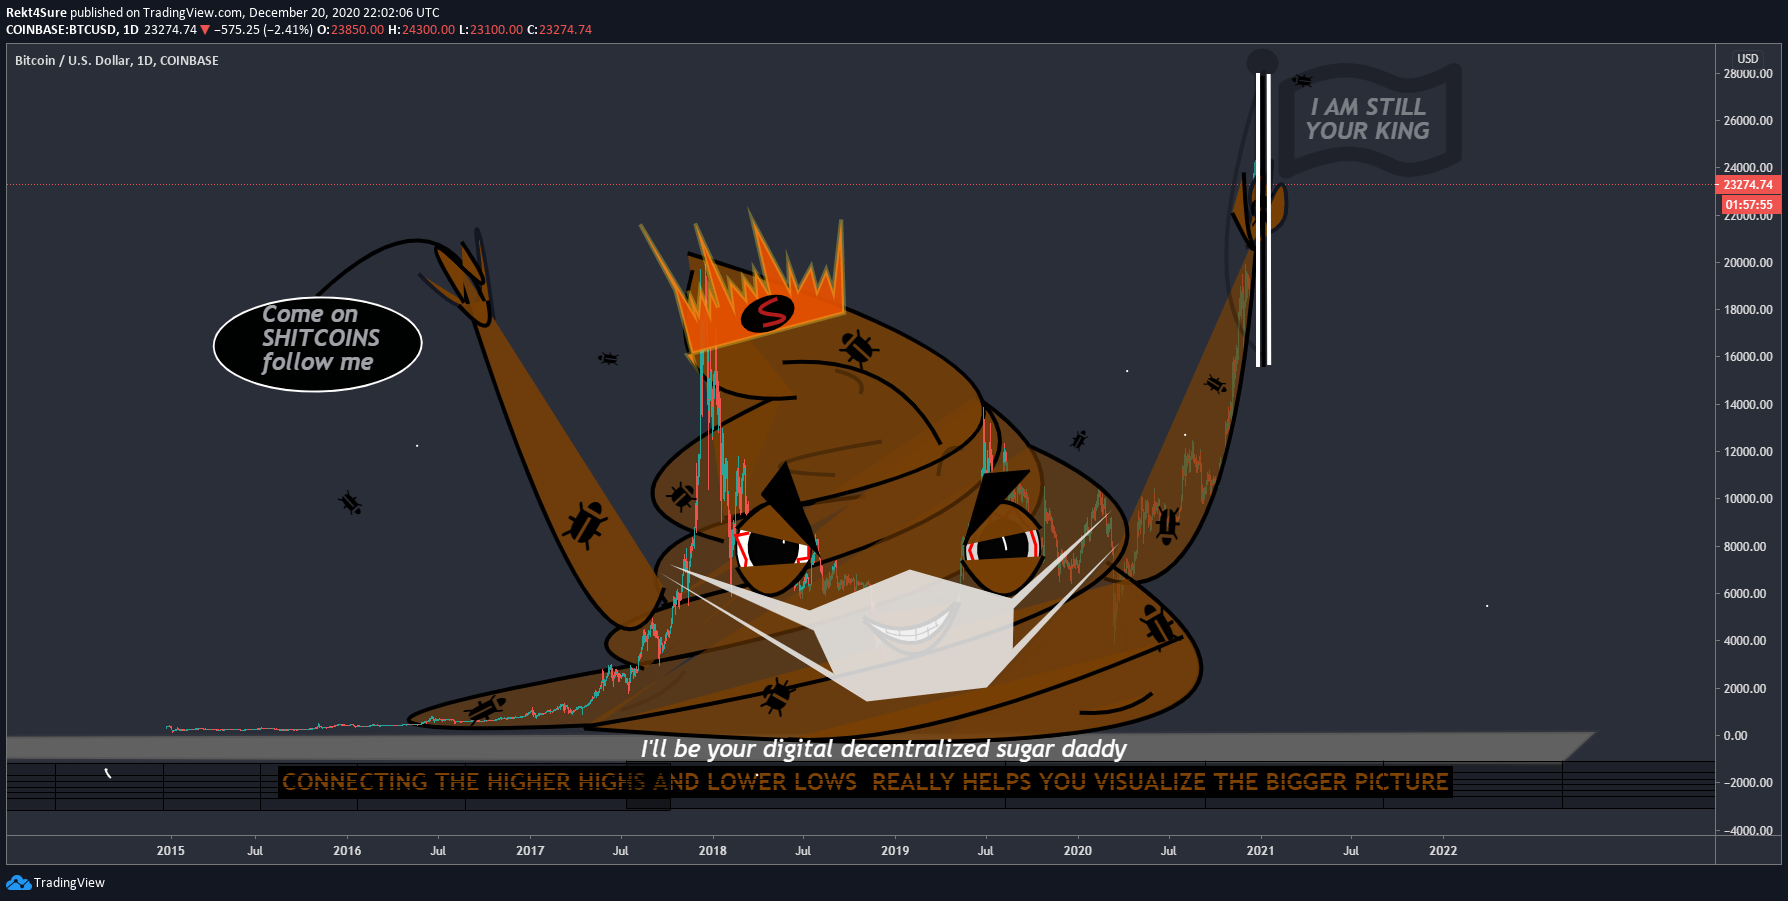Click the 2021 label on time axis
The image size is (1788, 901).
point(1260,851)
